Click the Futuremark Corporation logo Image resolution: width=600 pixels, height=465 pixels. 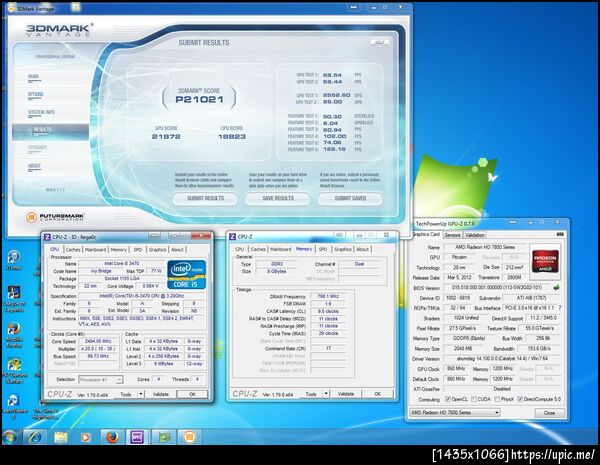pos(55,217)
